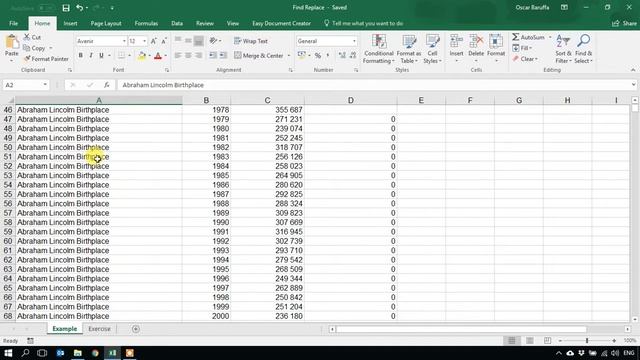Align text right in cell
This screenshot has height=360, width=640.
click(198, 55)
